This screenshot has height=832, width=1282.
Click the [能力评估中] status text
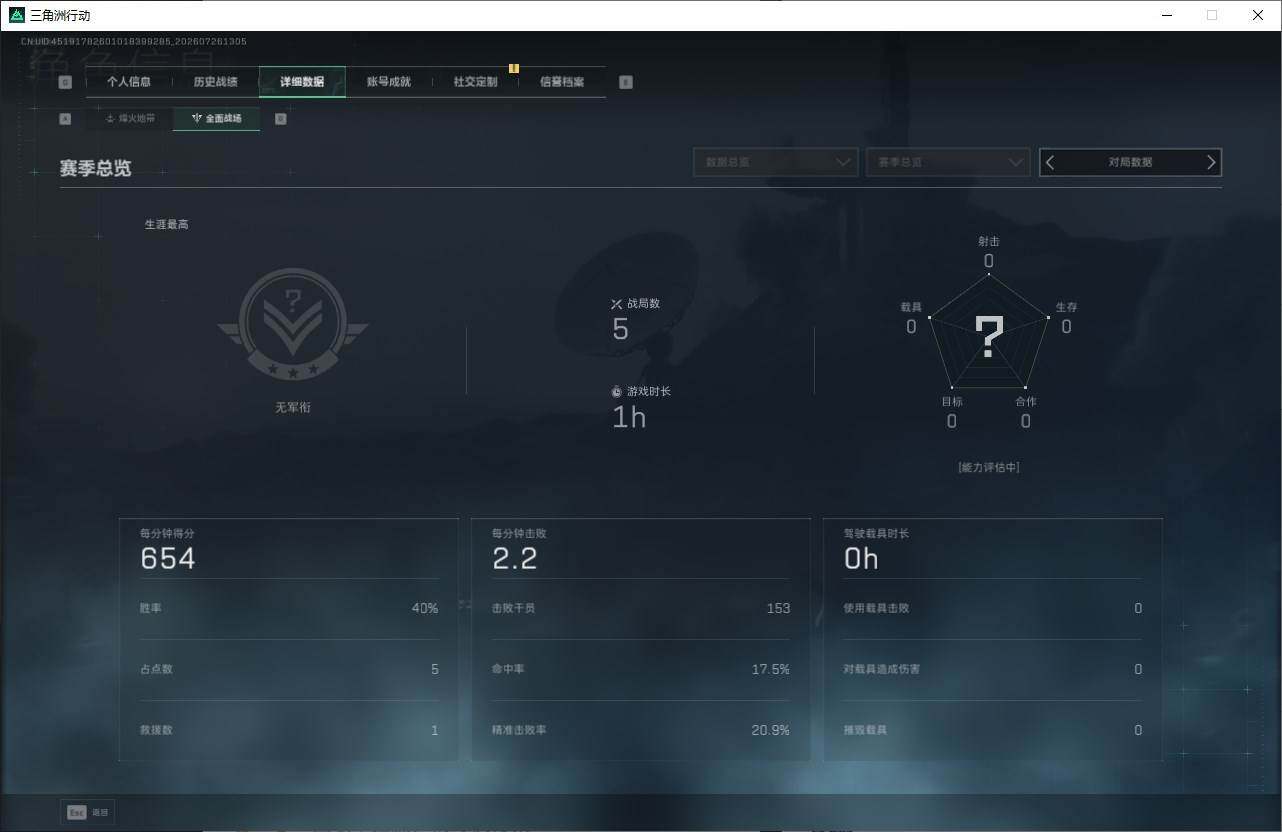[x=989, y=467]
